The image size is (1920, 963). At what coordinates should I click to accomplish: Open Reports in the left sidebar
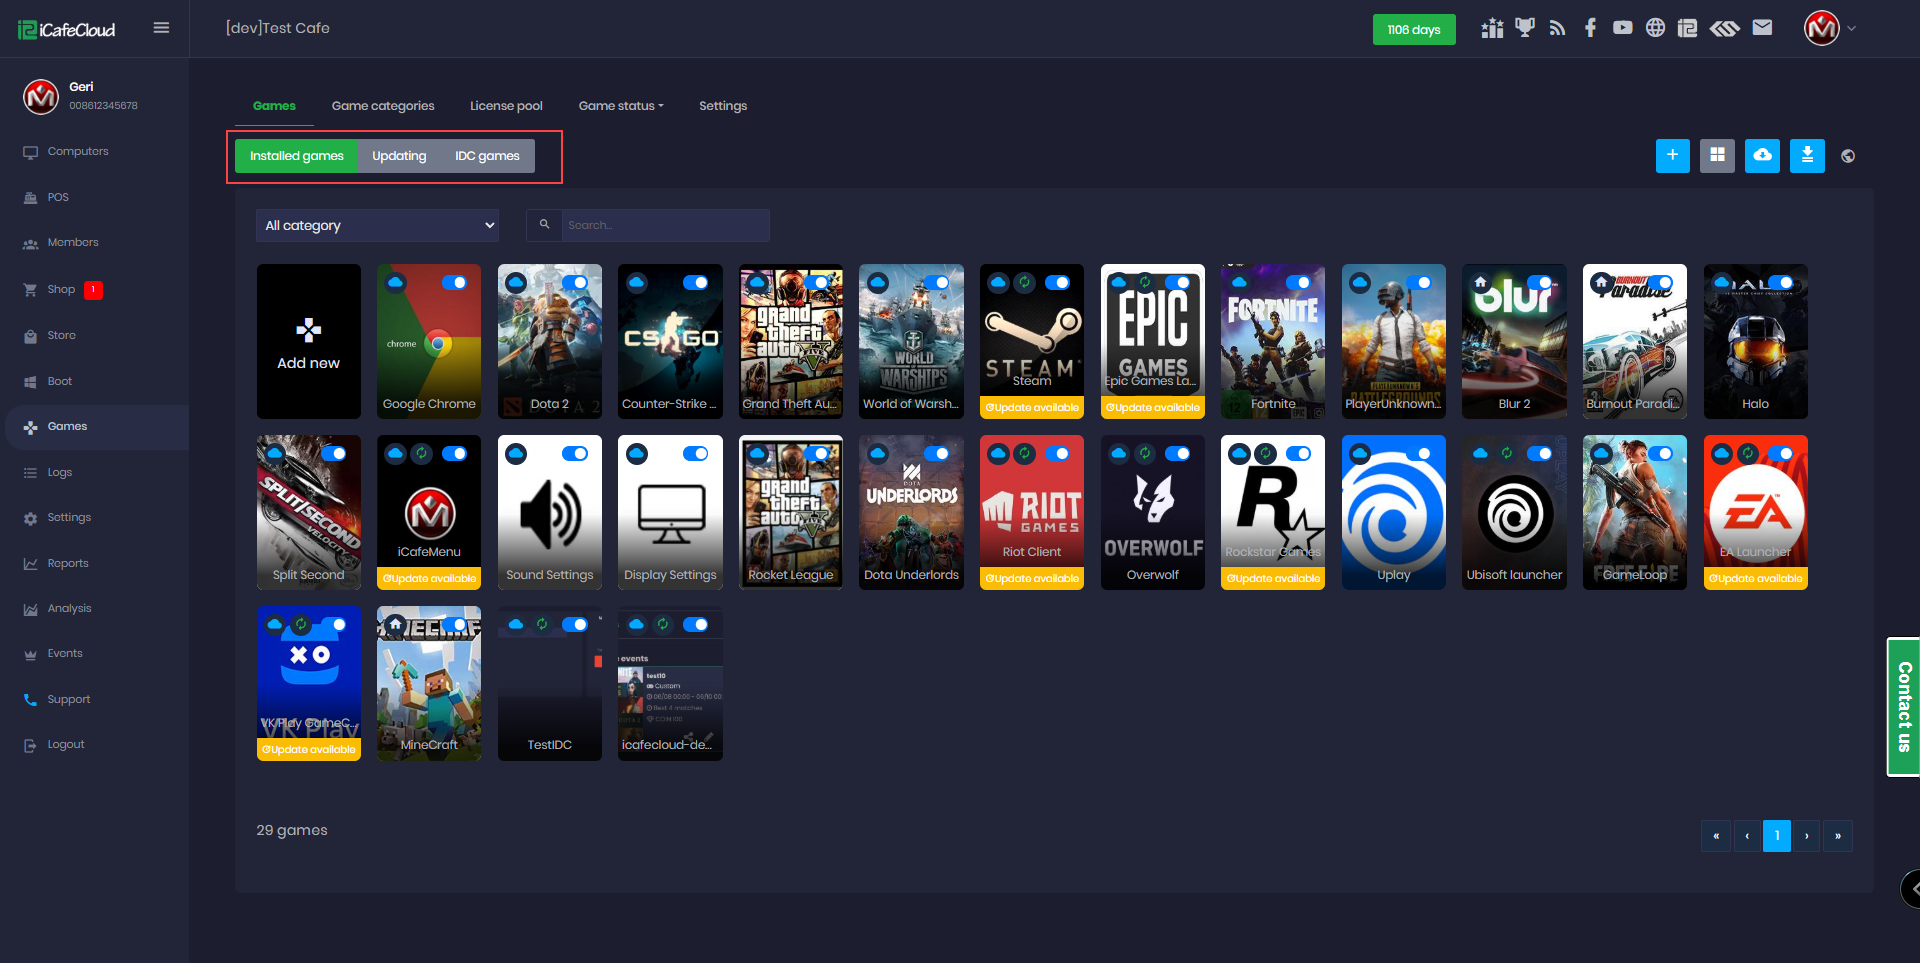[x=68, y=563]
